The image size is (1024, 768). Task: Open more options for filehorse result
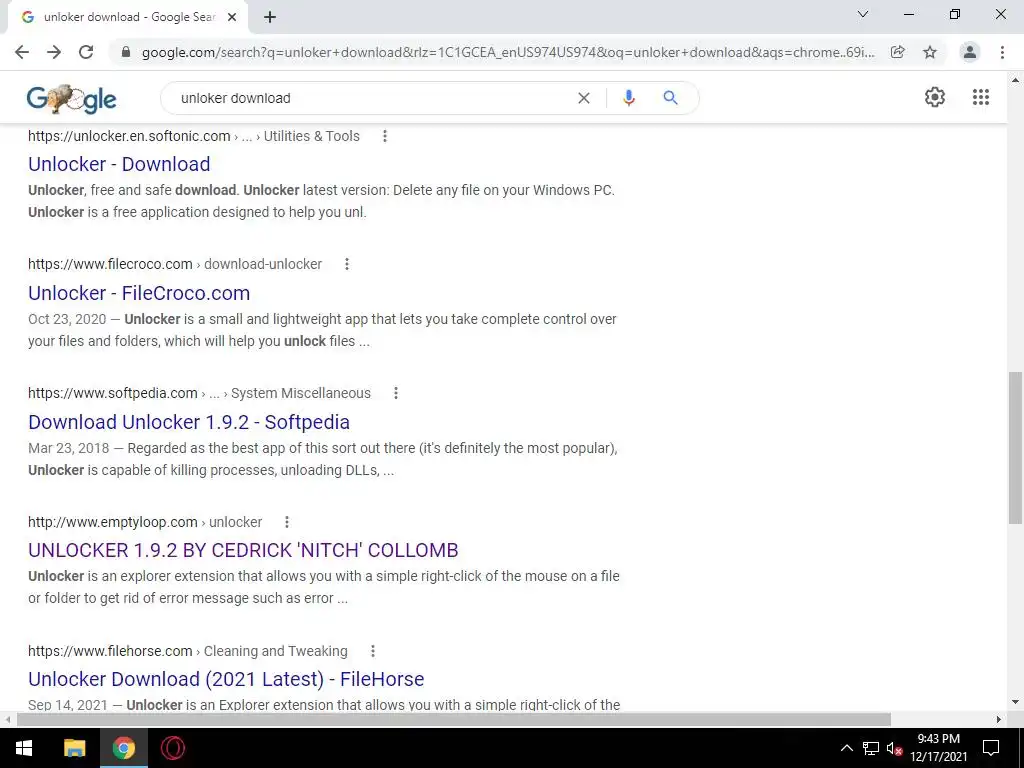372,650
